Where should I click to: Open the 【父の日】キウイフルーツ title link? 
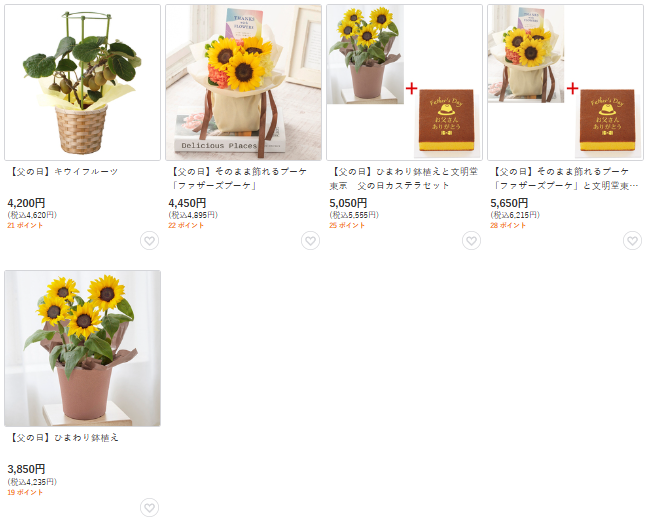[63, 172]
